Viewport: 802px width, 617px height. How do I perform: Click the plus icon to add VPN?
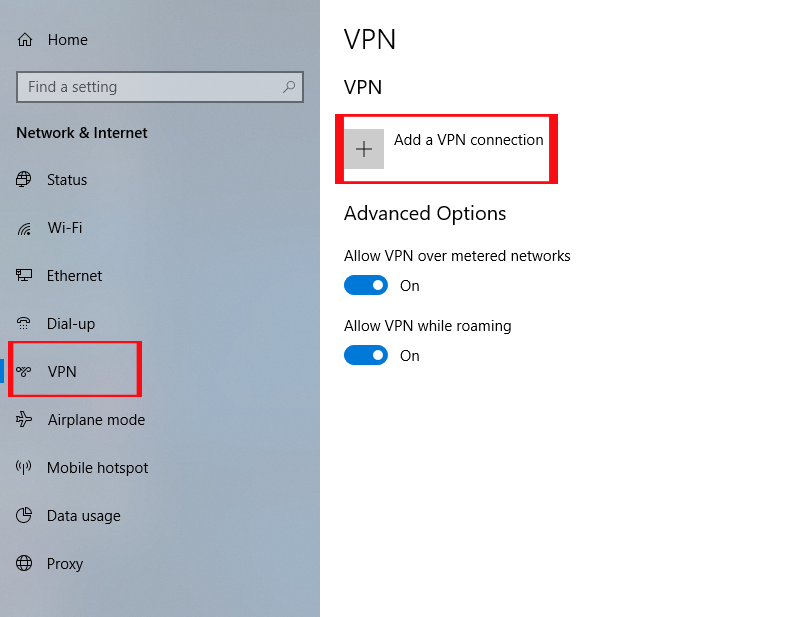[x=364, y=149]
